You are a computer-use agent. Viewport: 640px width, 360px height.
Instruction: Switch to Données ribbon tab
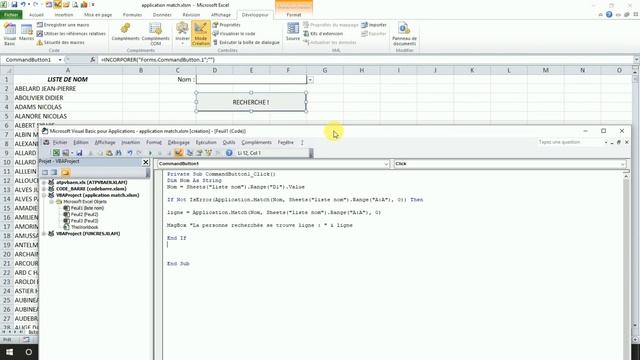click(x=162, y=15)
